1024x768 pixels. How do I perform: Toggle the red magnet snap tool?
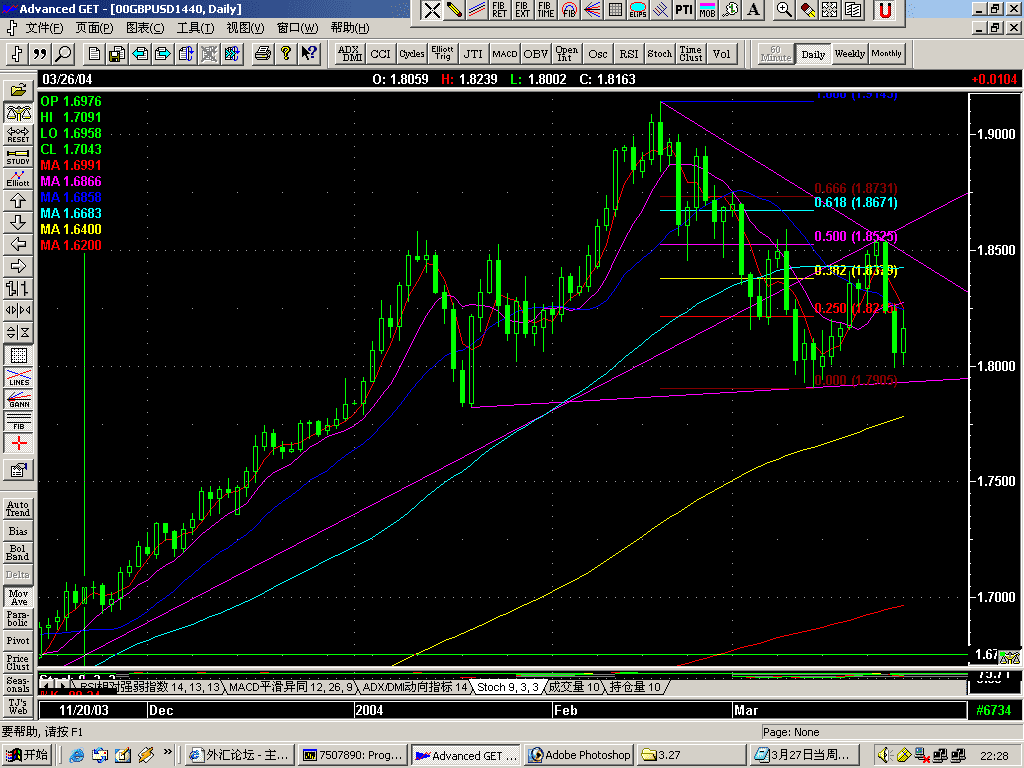(x=885, y=10)
